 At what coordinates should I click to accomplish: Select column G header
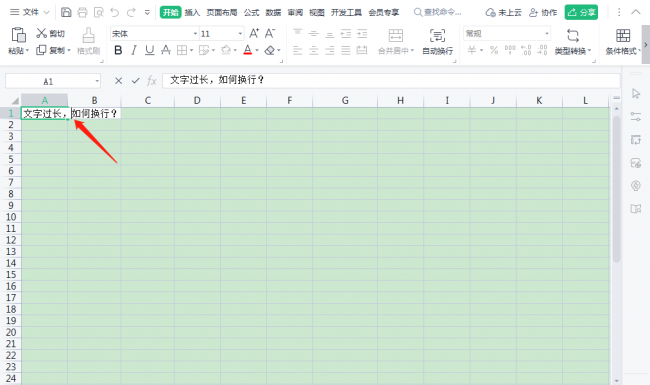345,100
